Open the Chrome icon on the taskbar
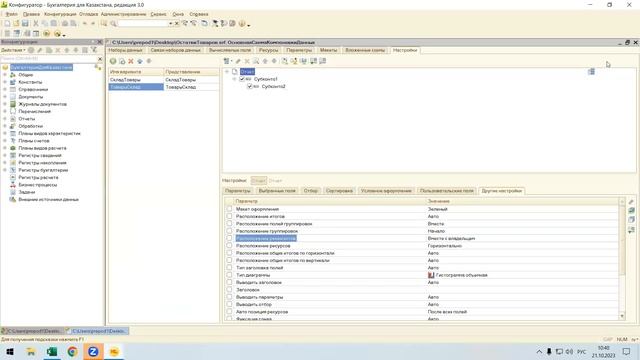Image resolution: width=640 pixels, height=360 pixels. [x=72, y=351]
